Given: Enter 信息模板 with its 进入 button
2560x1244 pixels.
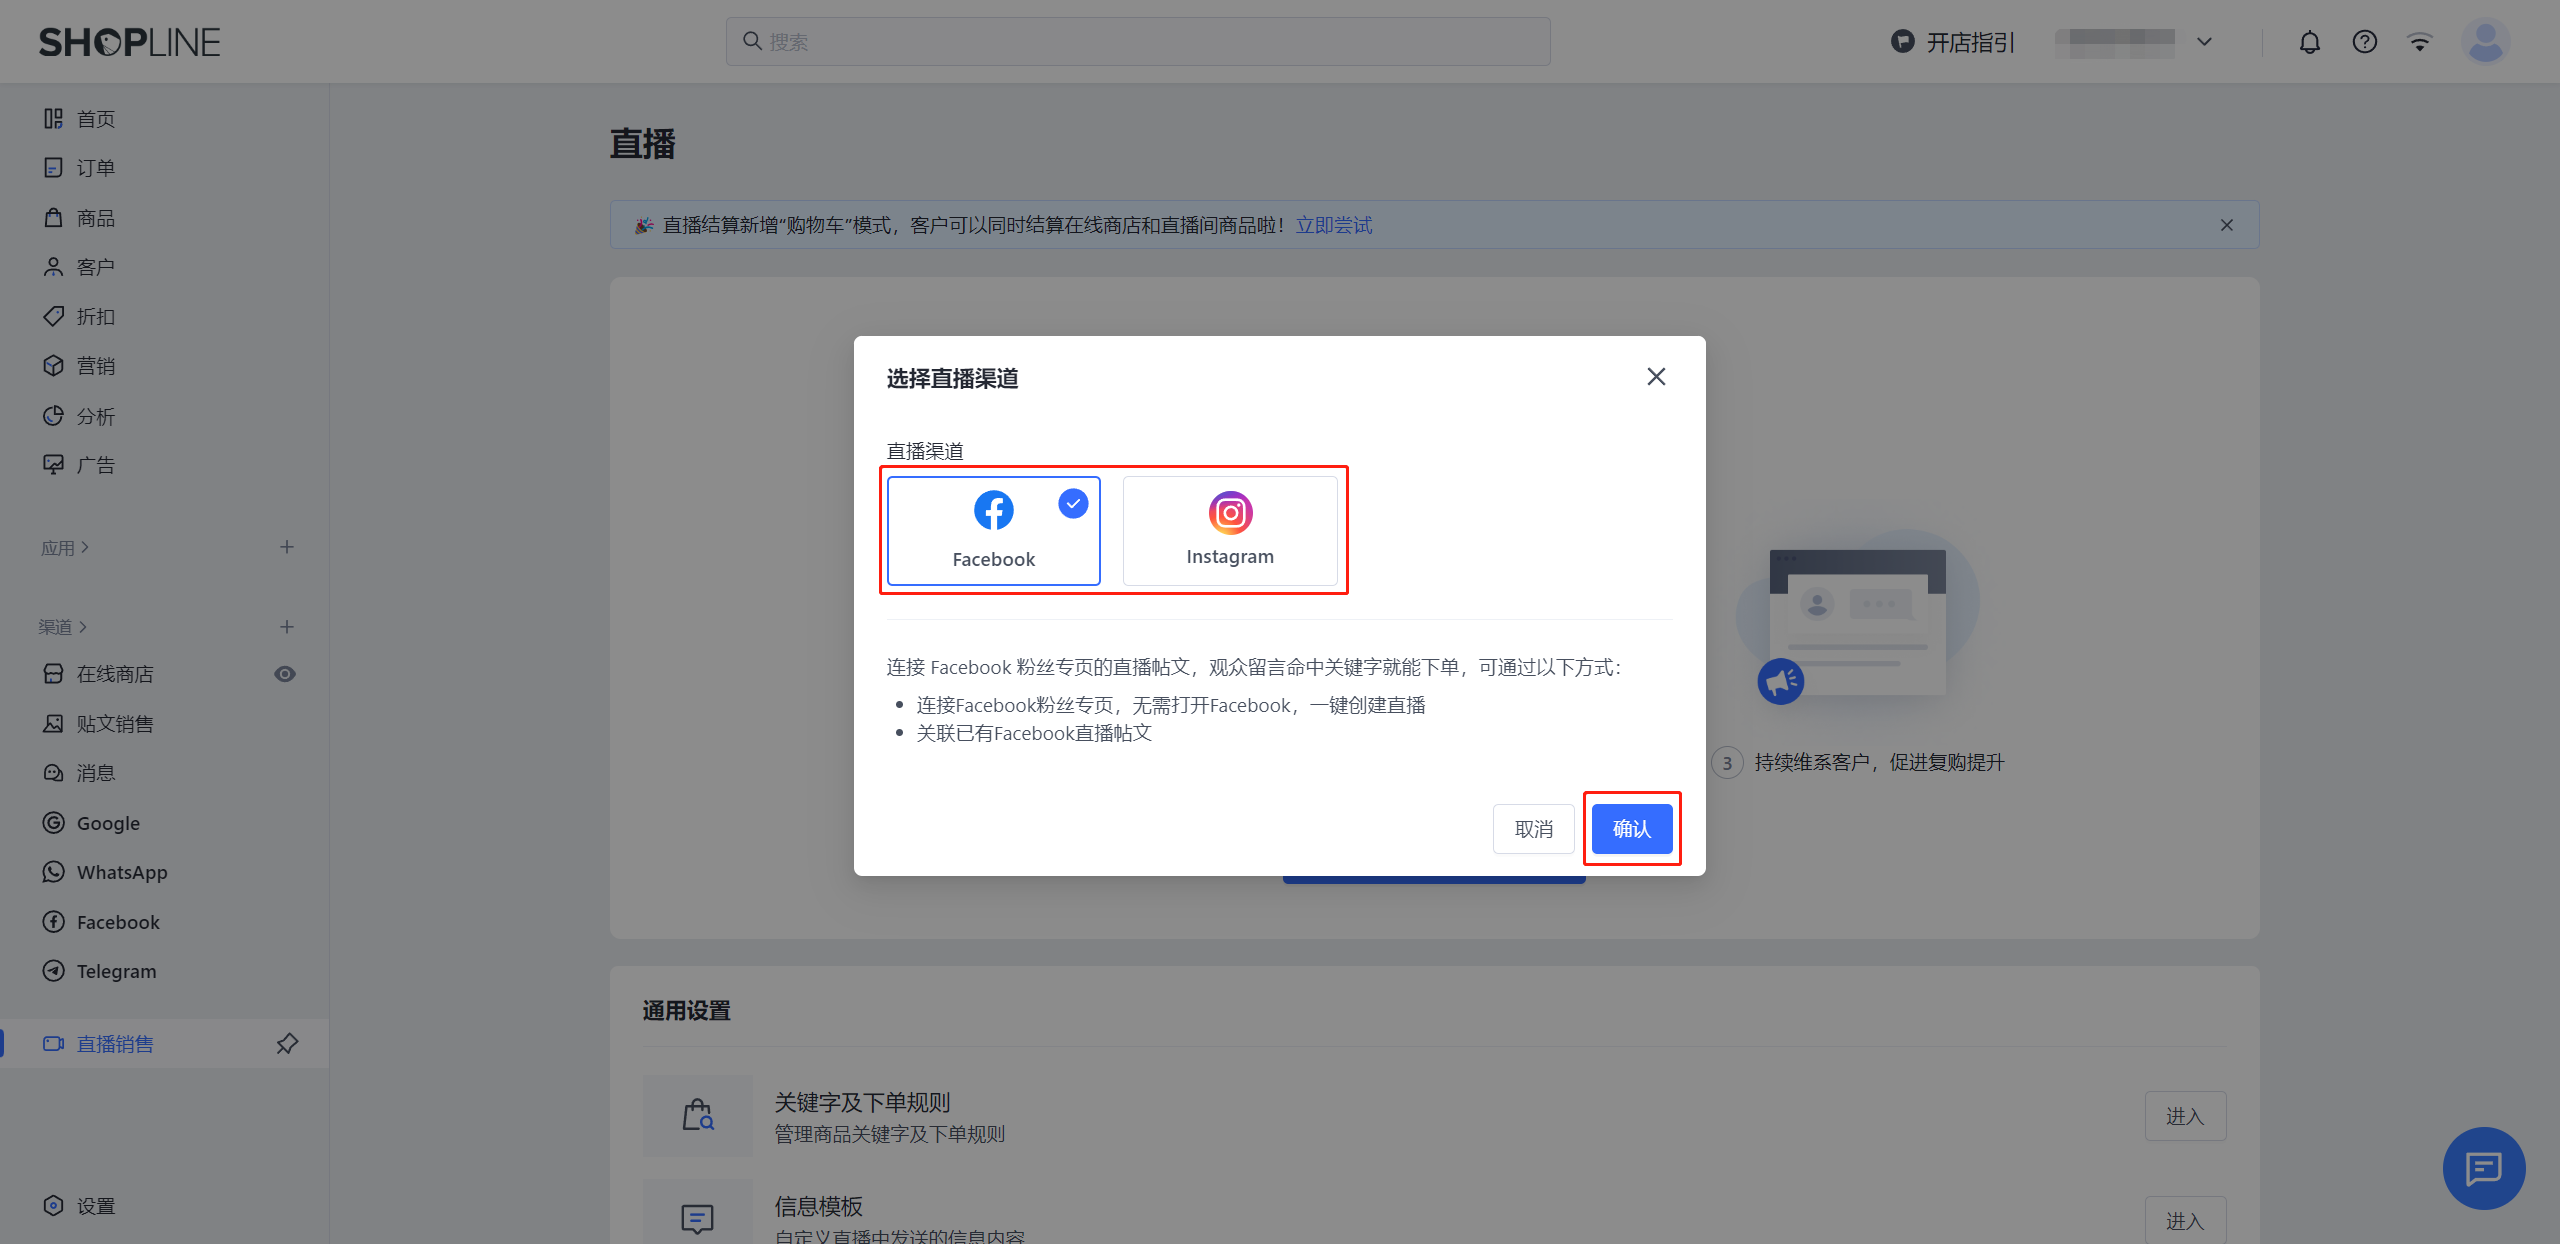Looking at the screenshot, I should click(x=2185, y=1221).
